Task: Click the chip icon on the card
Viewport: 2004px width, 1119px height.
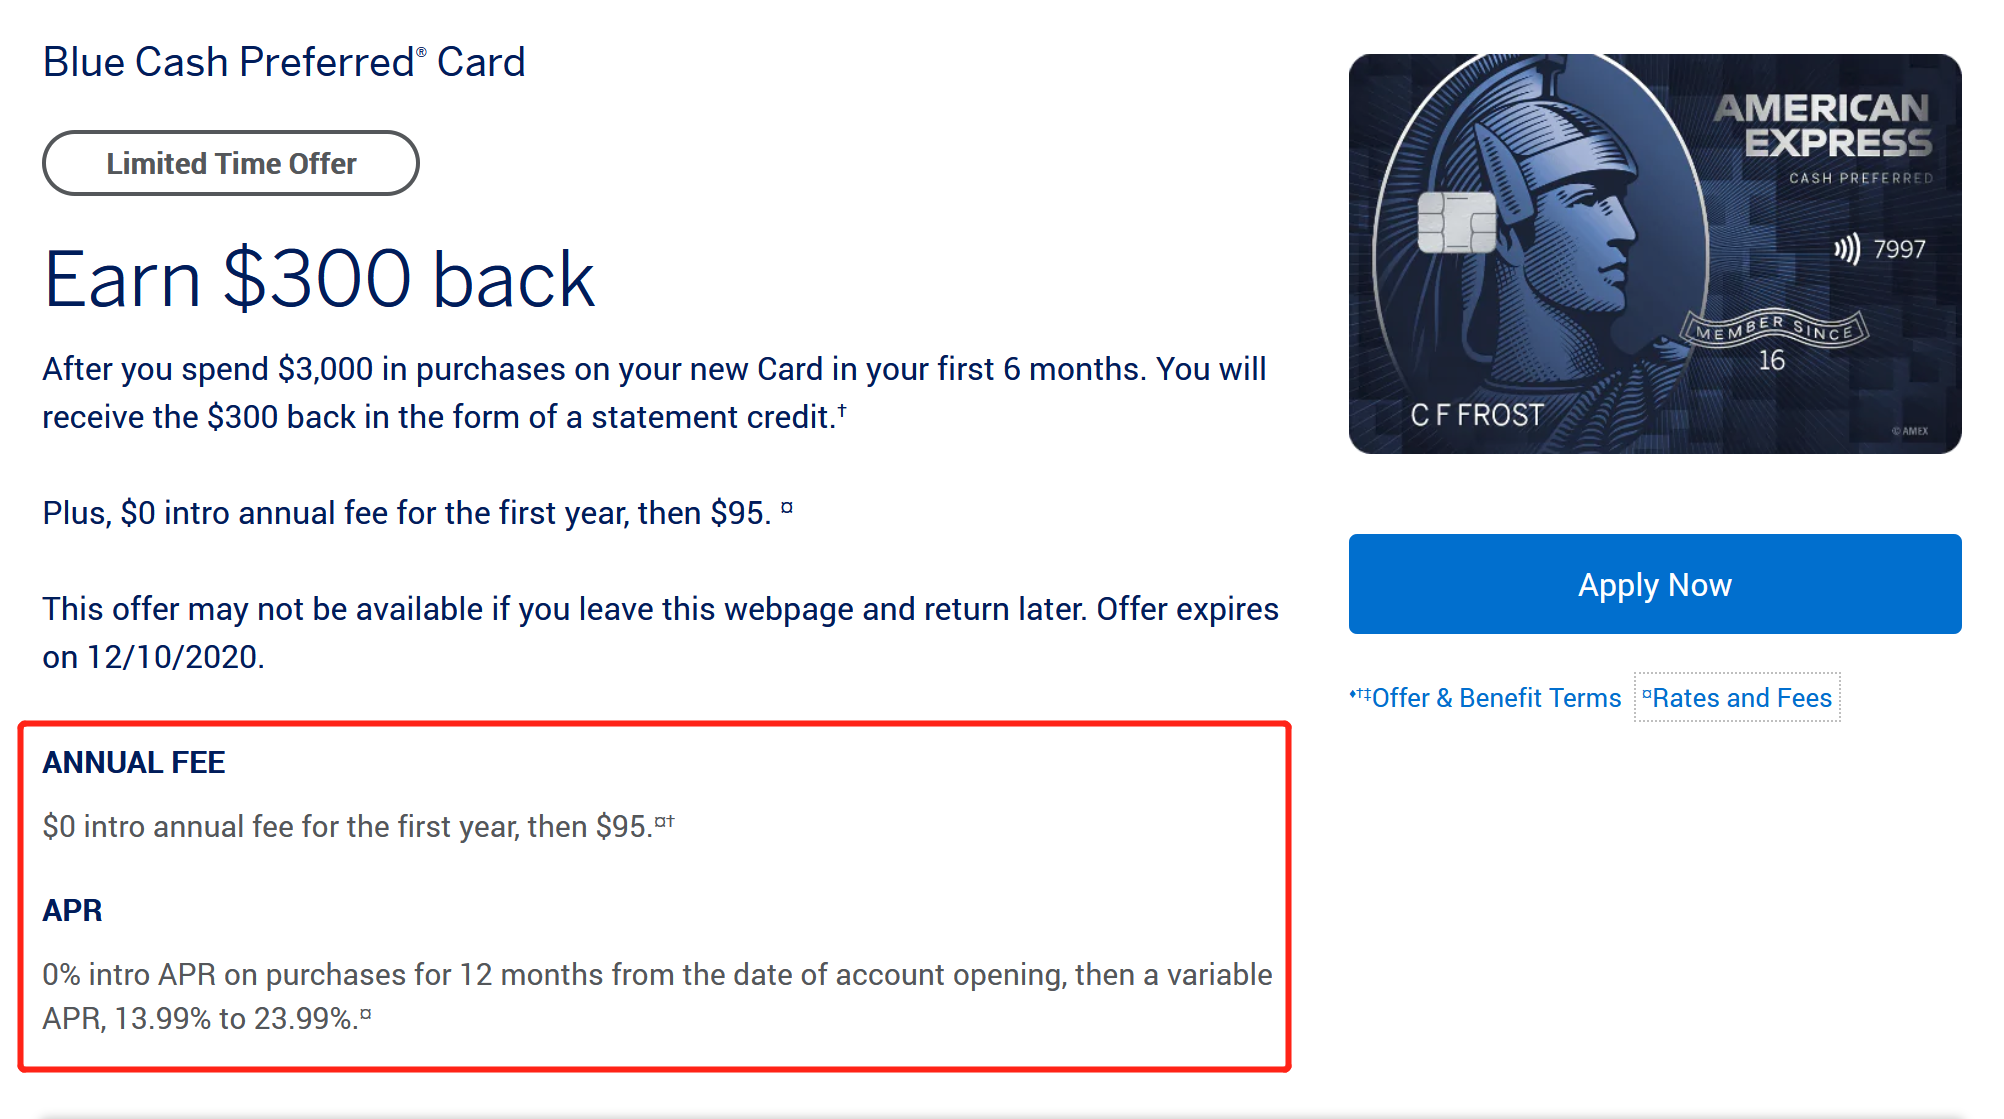Action: click(x=1456, y=222)
